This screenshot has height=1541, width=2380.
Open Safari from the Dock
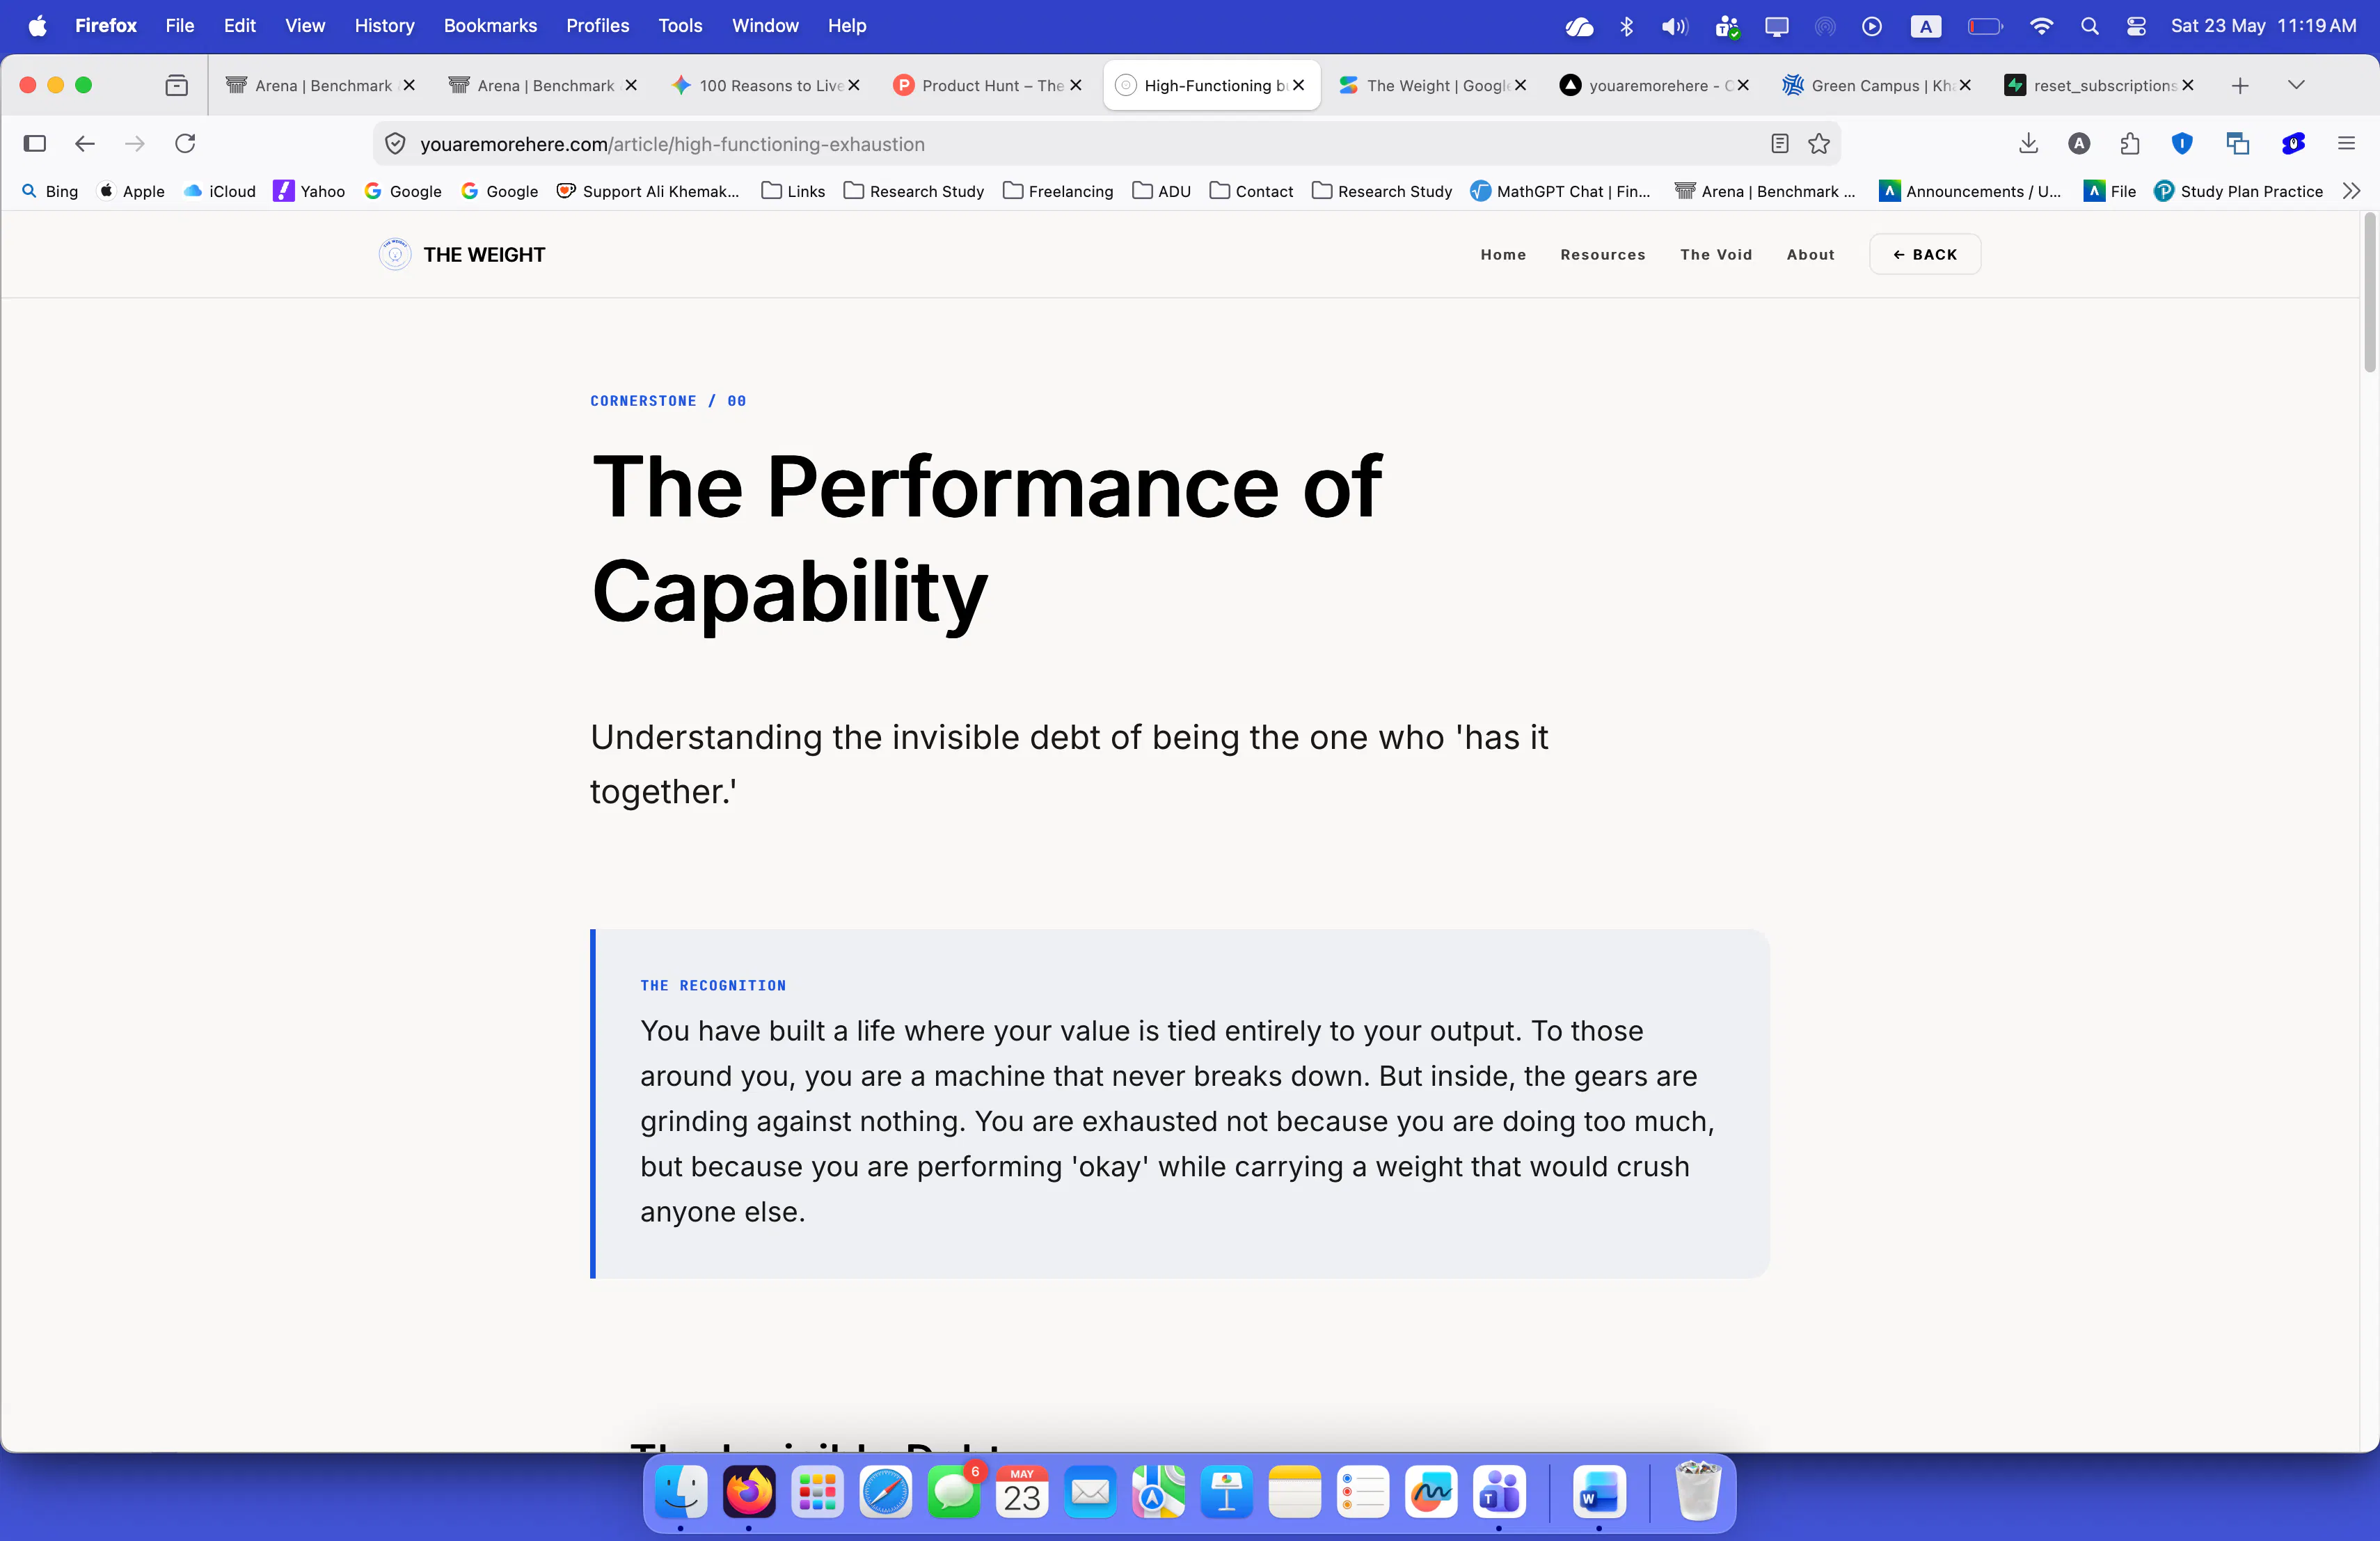(x=885, y=1493)
